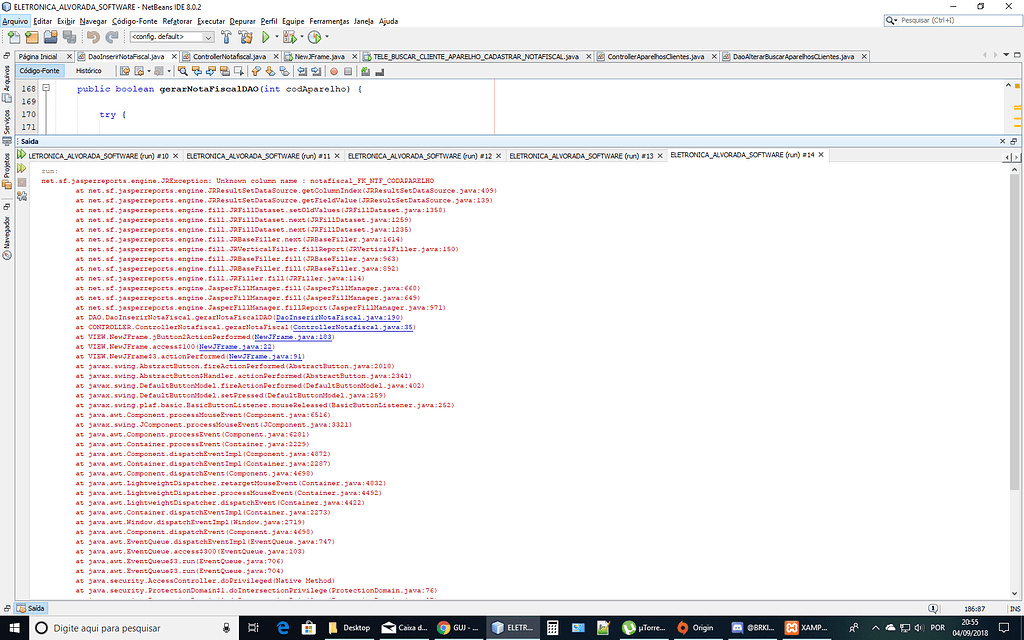The image size is (1024, 640).
Task: Open the config.default configuration dropdown
Action: pyautogui.click(x=170, y=35)
